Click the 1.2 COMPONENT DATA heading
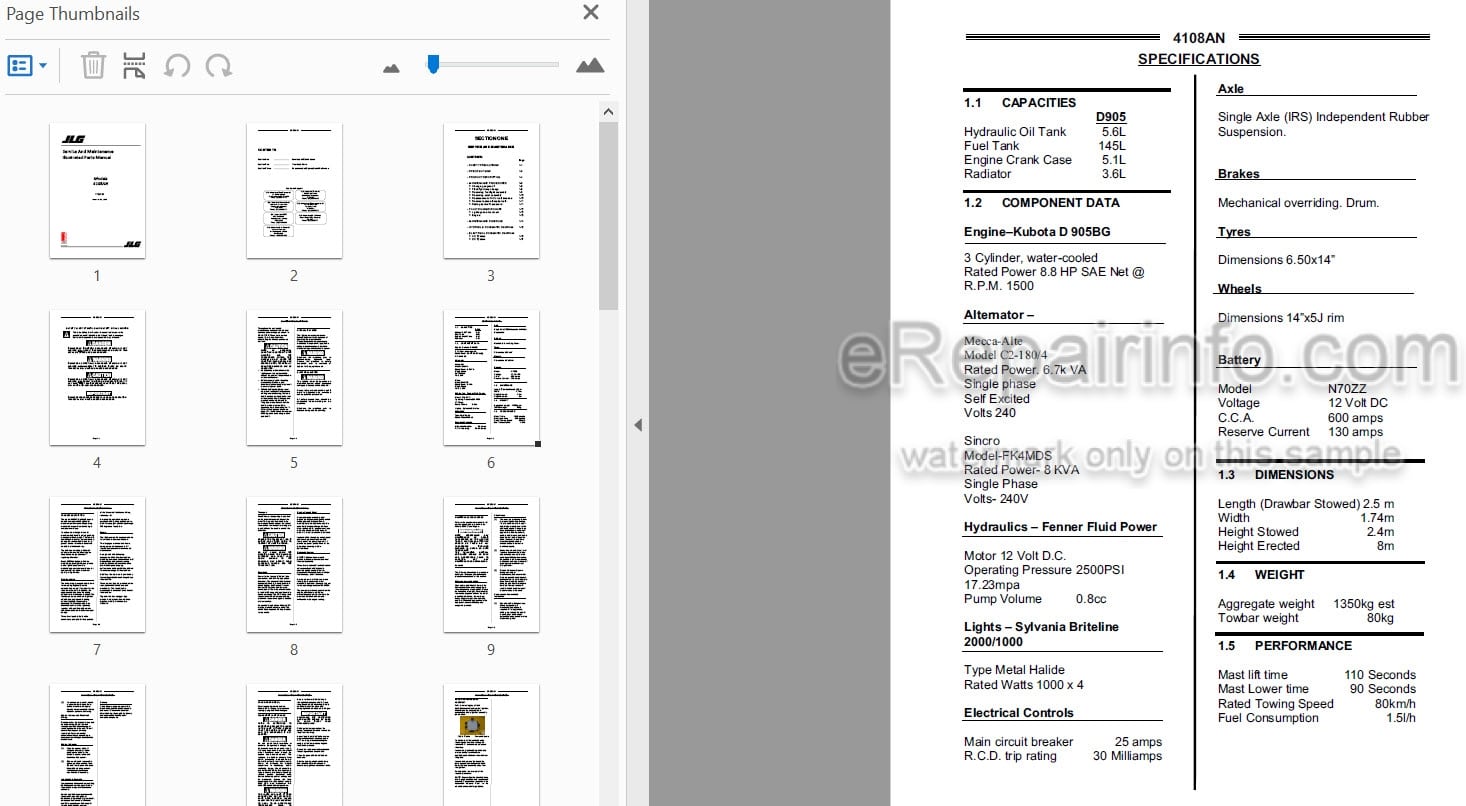Image resolution: width=1466 pixels, height=806 pixels. pyautogui.click(x=1042, y=203)
